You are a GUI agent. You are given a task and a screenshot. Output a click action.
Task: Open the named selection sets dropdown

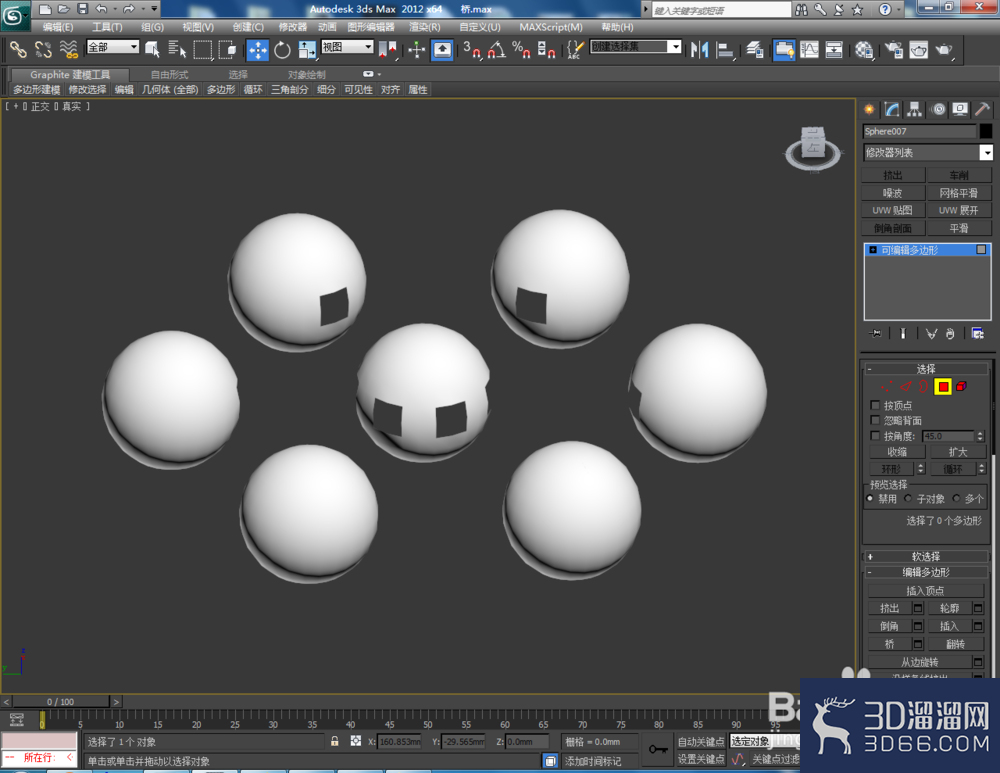tap(635, 47)
